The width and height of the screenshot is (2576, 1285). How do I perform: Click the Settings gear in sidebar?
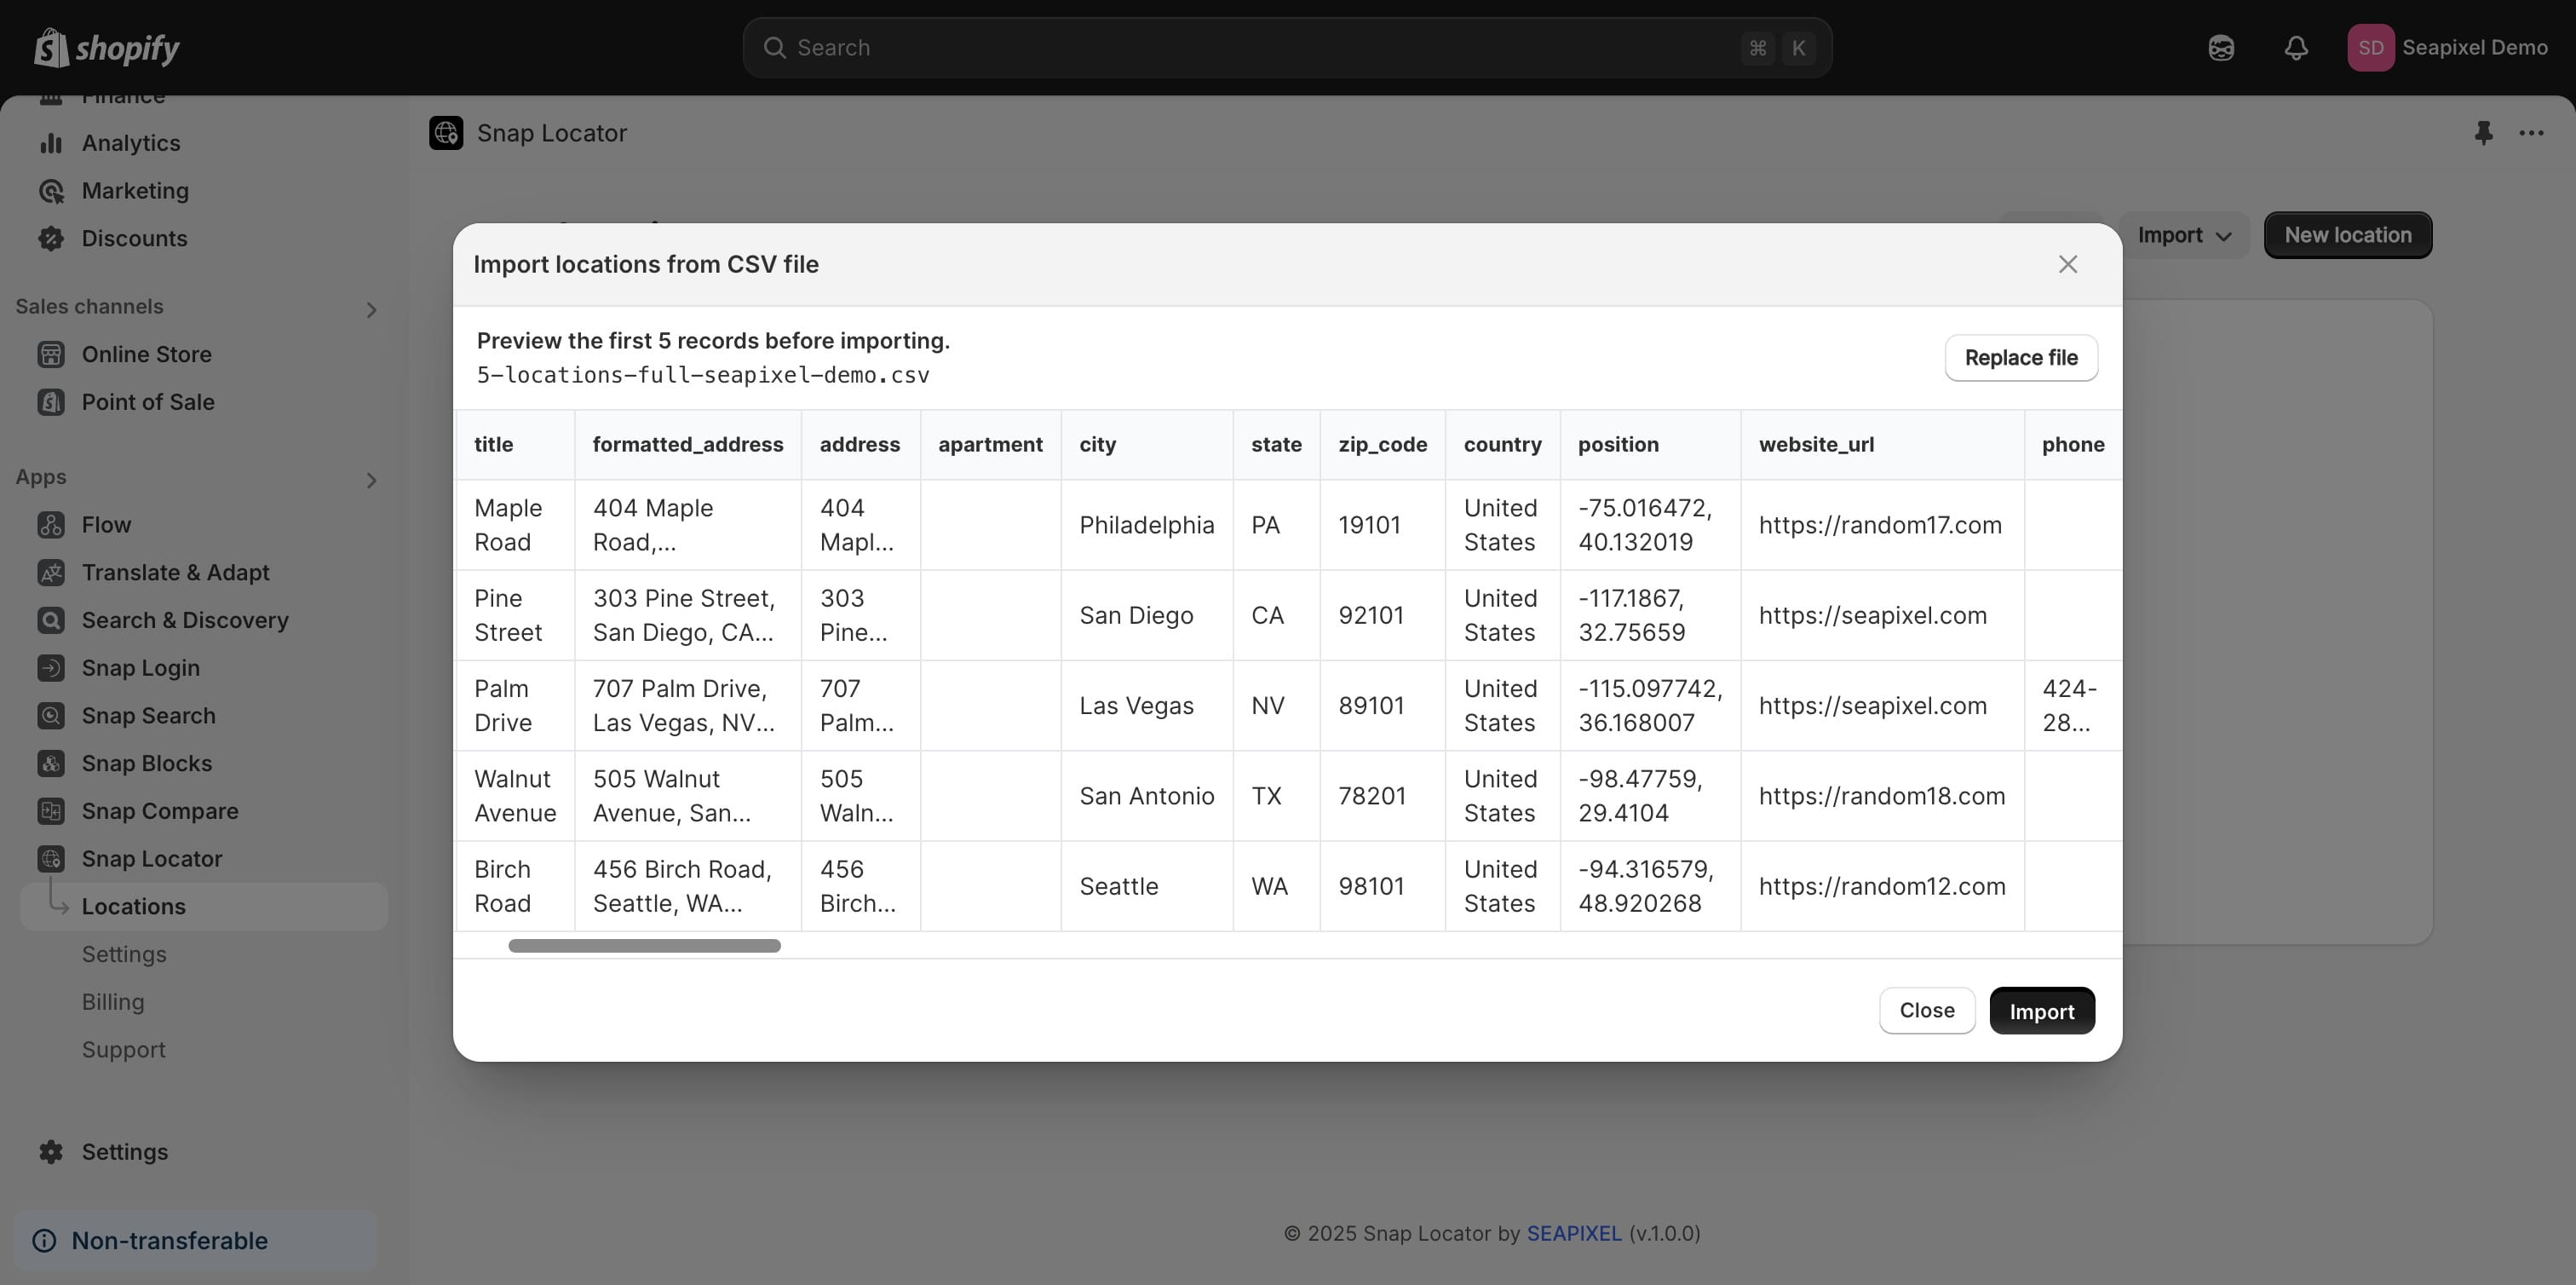click(51, 1152)
